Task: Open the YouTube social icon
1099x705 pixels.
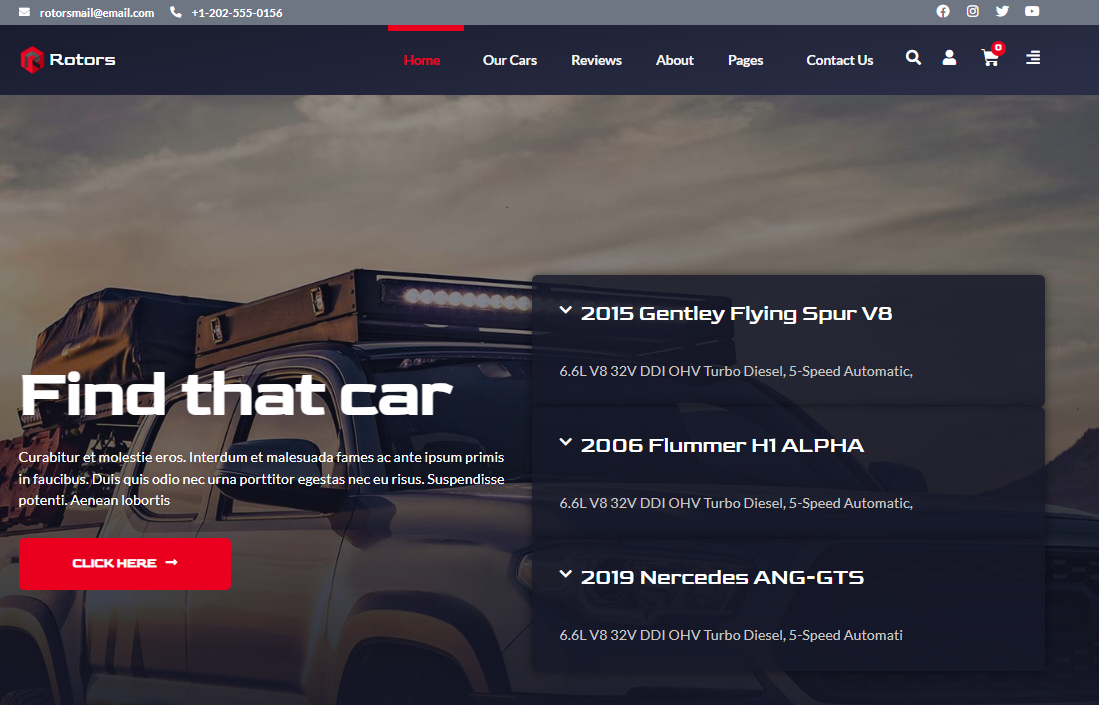Action: click(1032, 12)
